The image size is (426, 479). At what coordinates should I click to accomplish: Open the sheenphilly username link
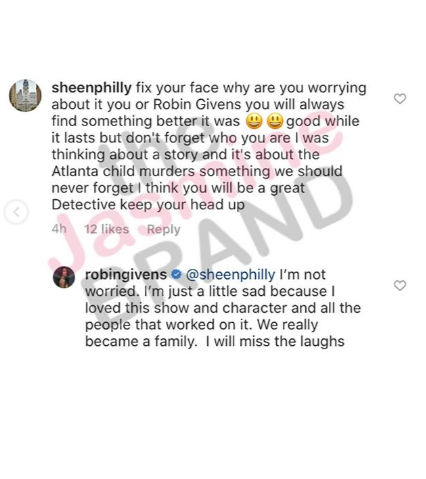92,88
